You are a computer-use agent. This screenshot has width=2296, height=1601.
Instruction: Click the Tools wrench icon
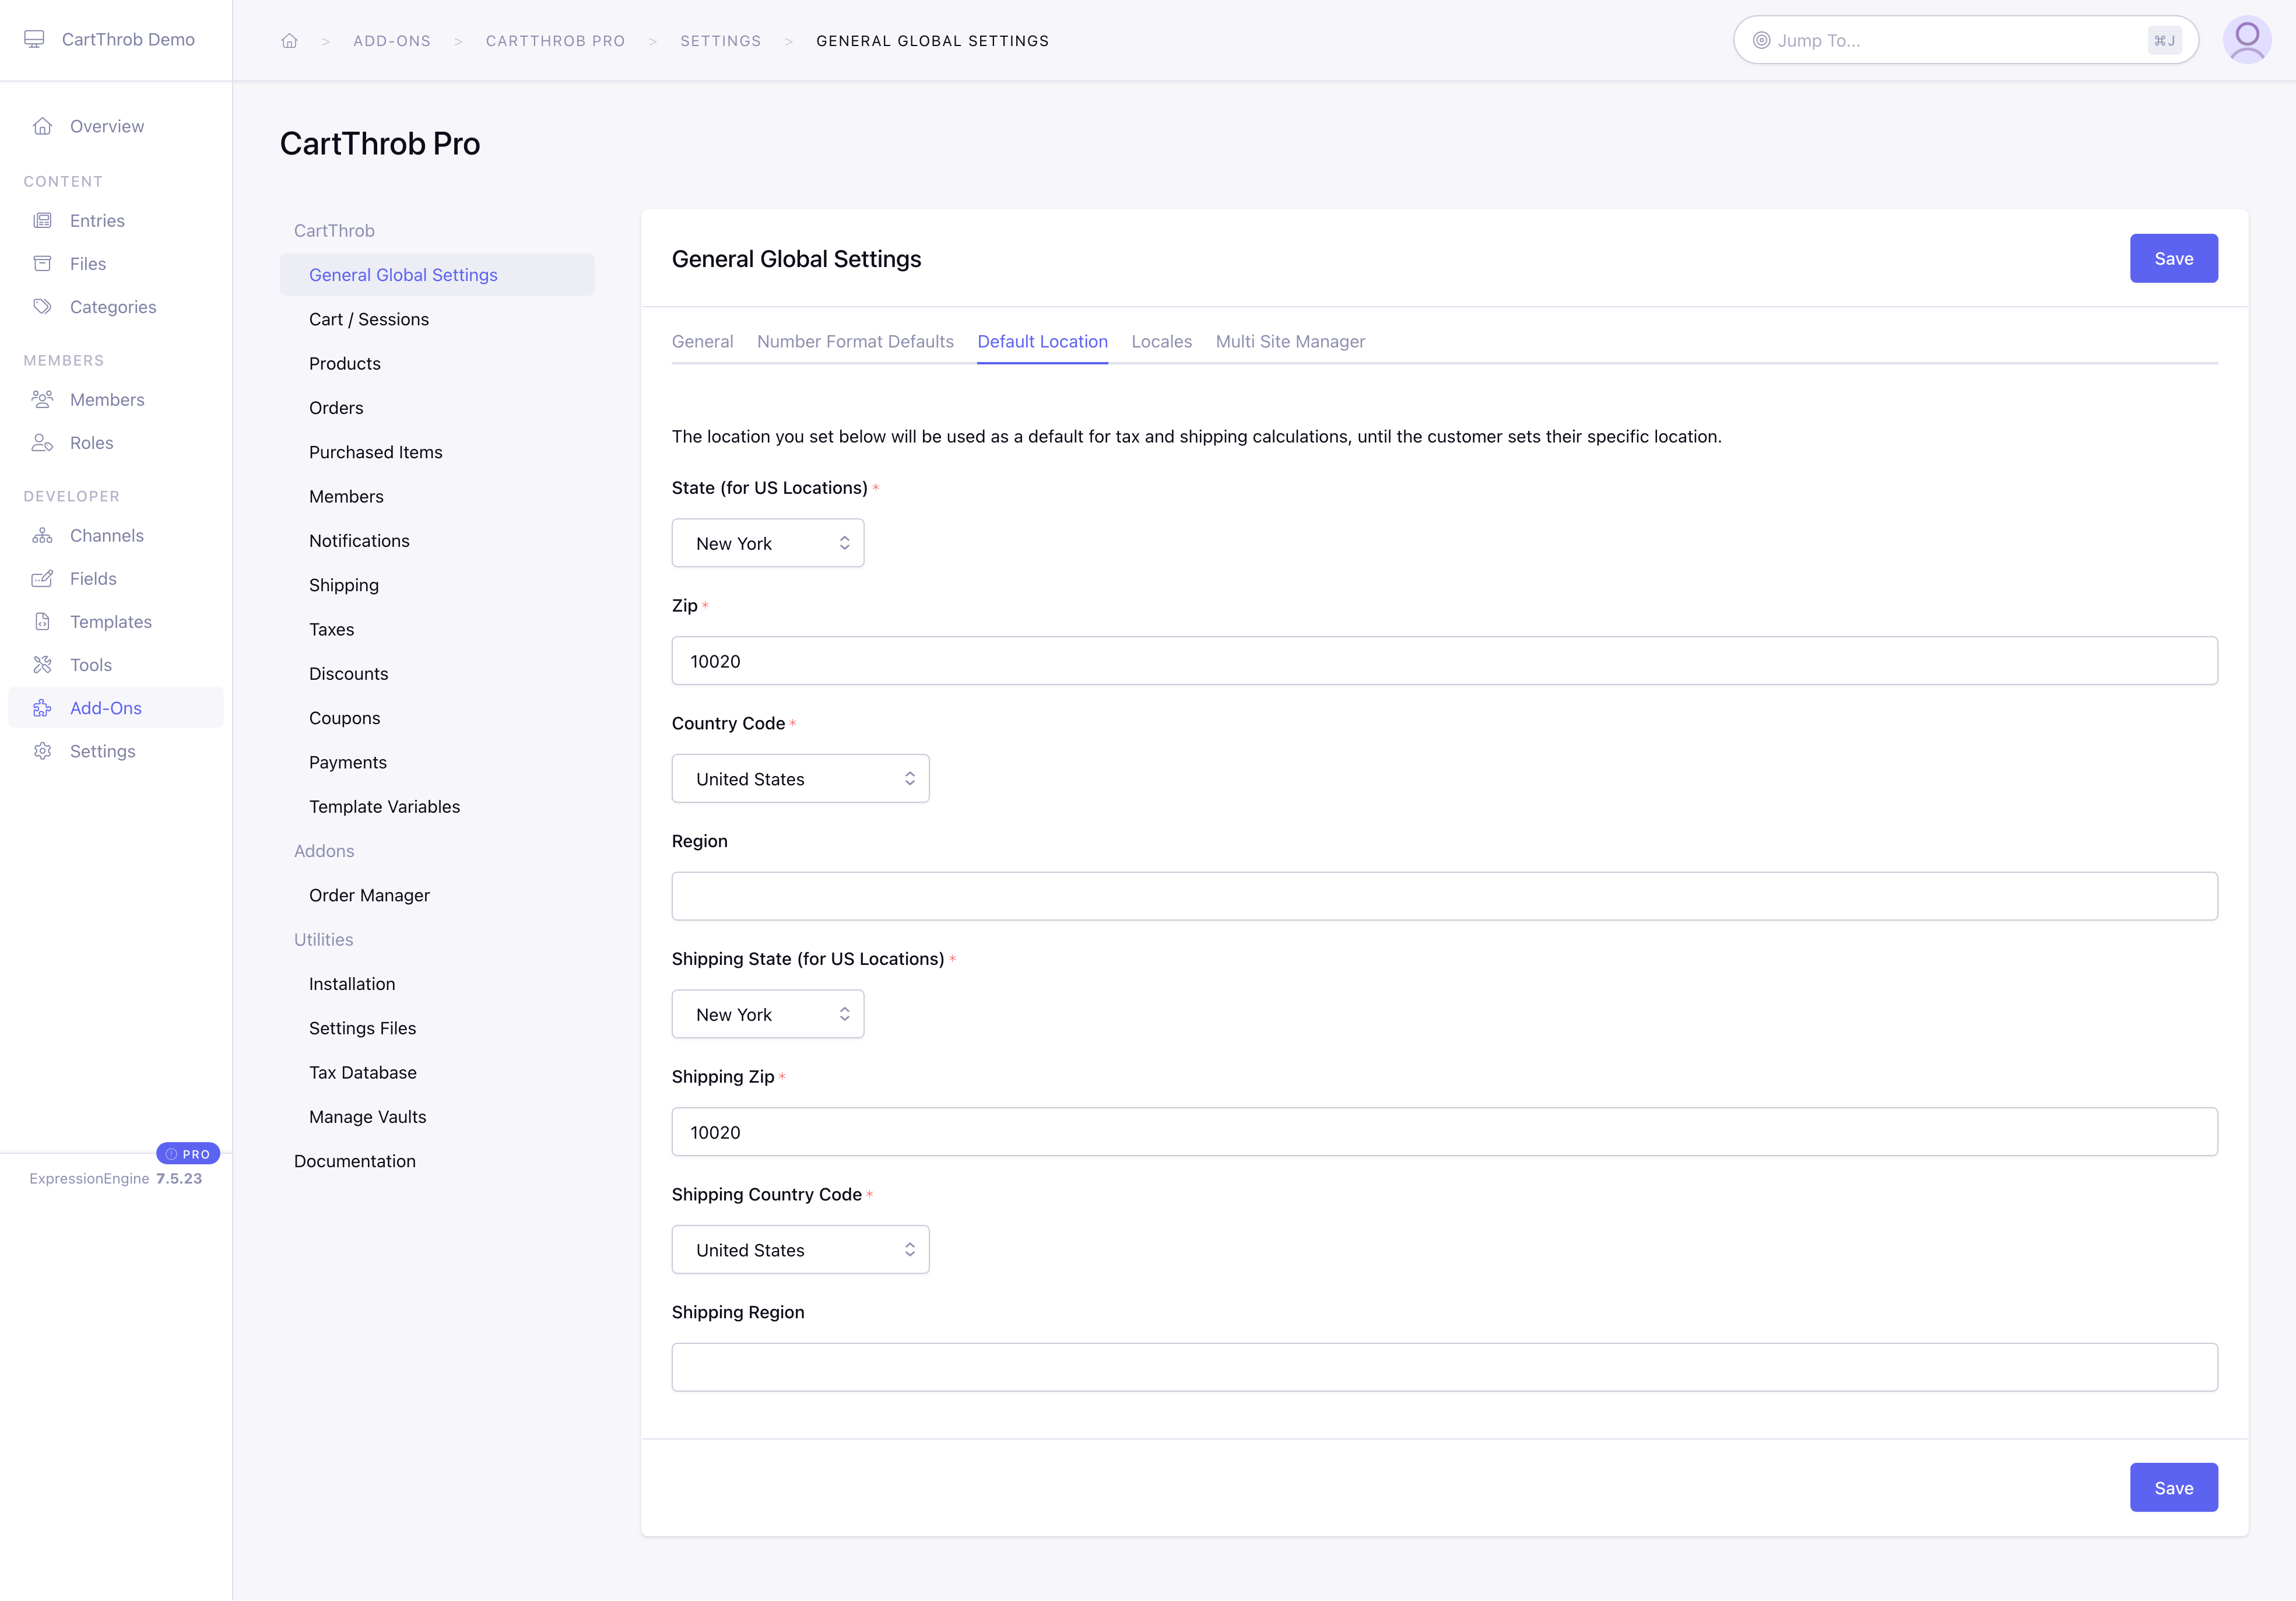[x=42, y=665]
